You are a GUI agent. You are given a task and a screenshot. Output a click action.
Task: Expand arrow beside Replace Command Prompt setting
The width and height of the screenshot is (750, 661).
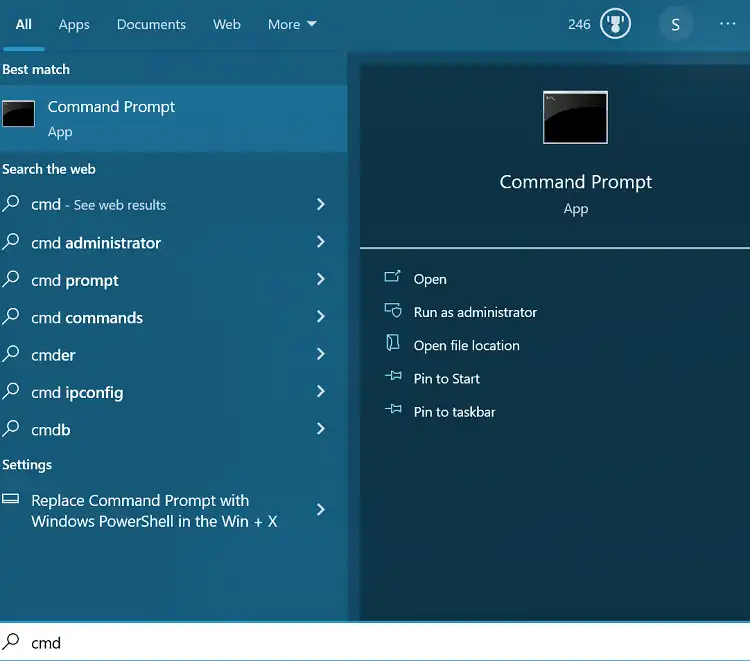[321, 510]
